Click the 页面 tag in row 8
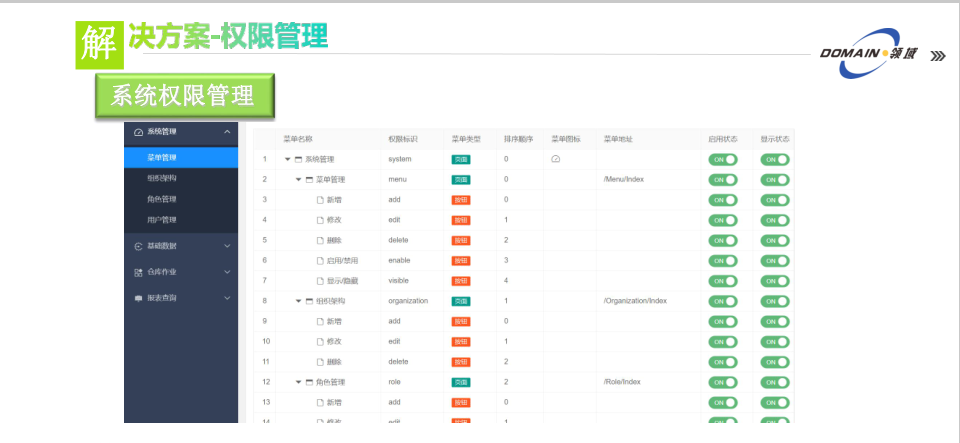The height and width of the screenshot is (443, 960). click(x=461, y=301)
